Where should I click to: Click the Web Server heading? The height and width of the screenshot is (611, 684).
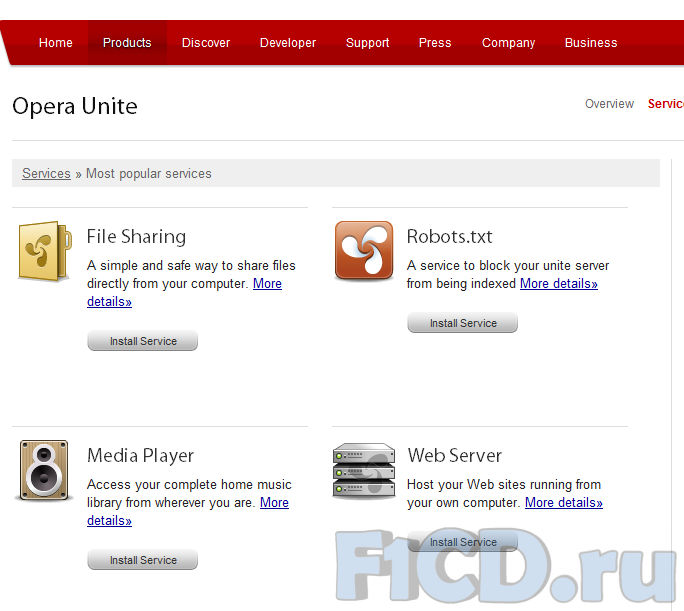point(455,456)
